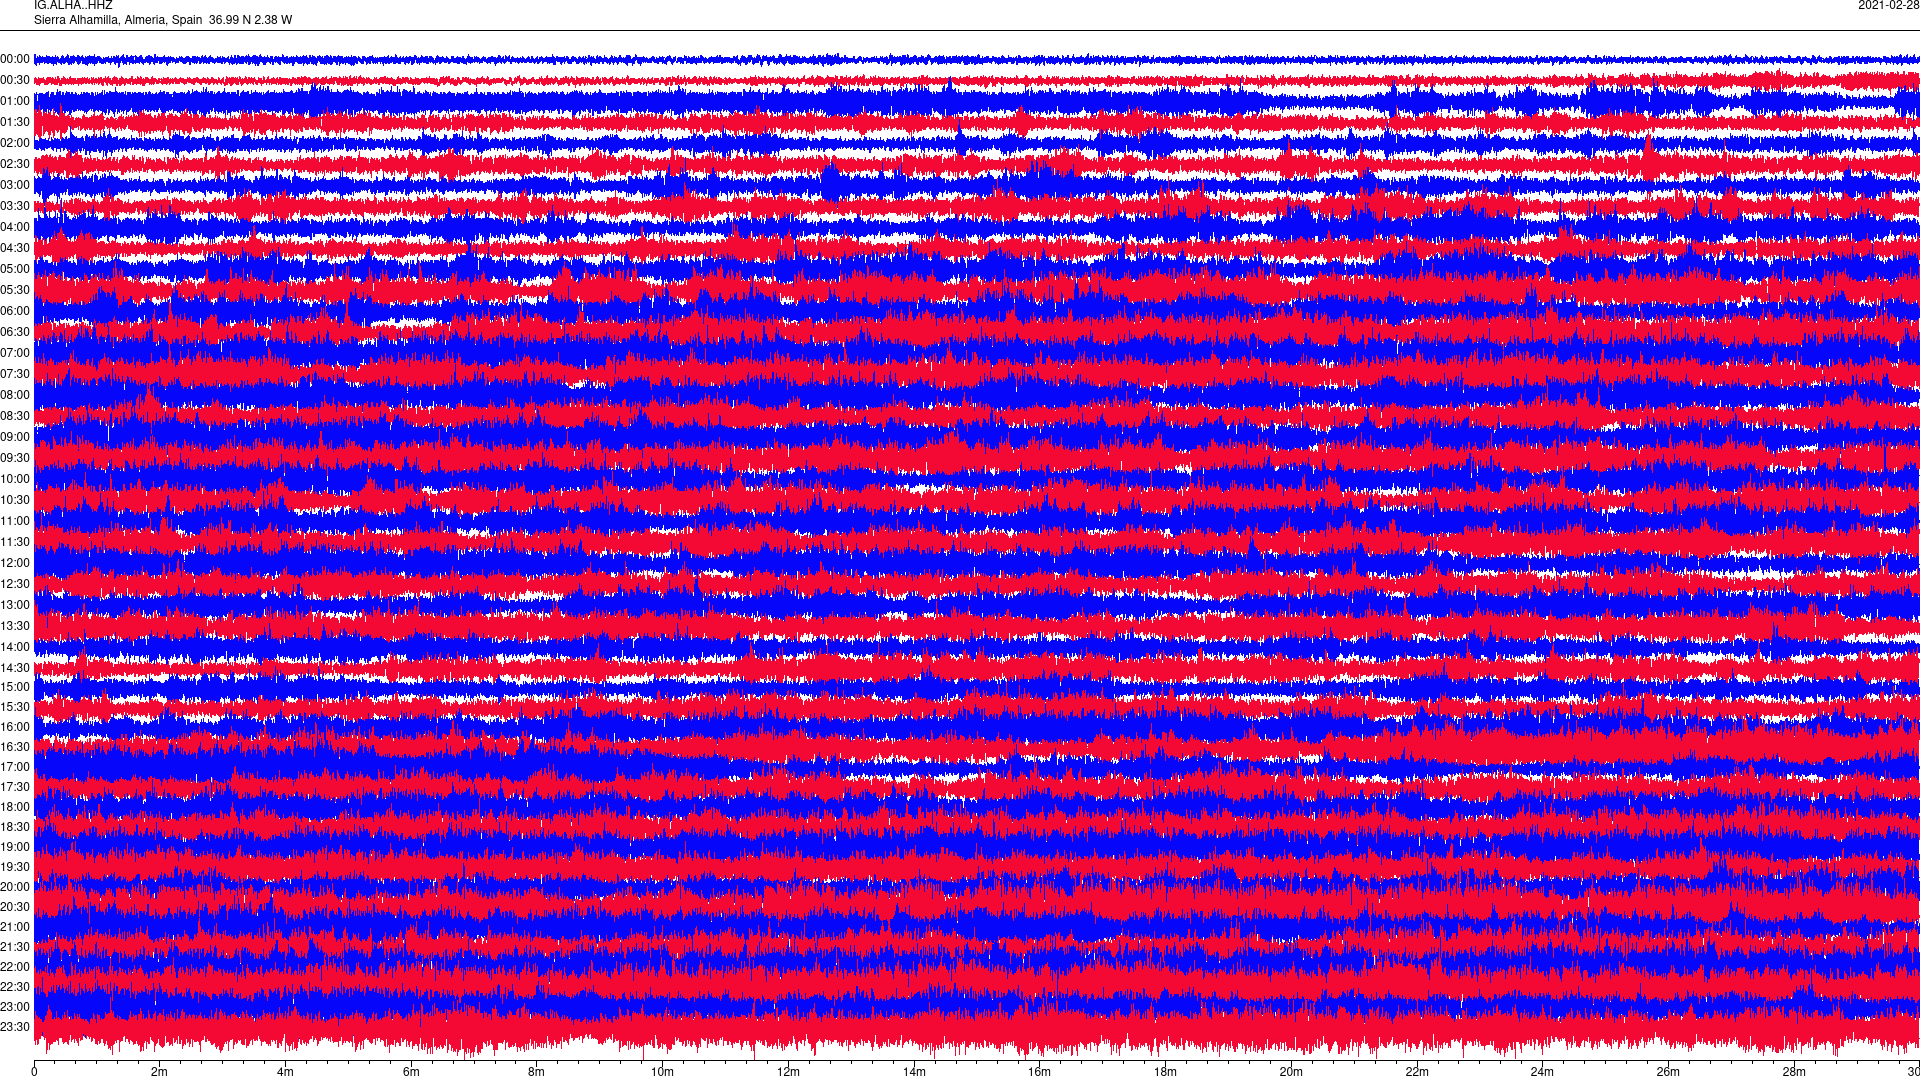1920x1080 pixels.
Task: Select the 13:30 trace label
Action: point(15,627)
